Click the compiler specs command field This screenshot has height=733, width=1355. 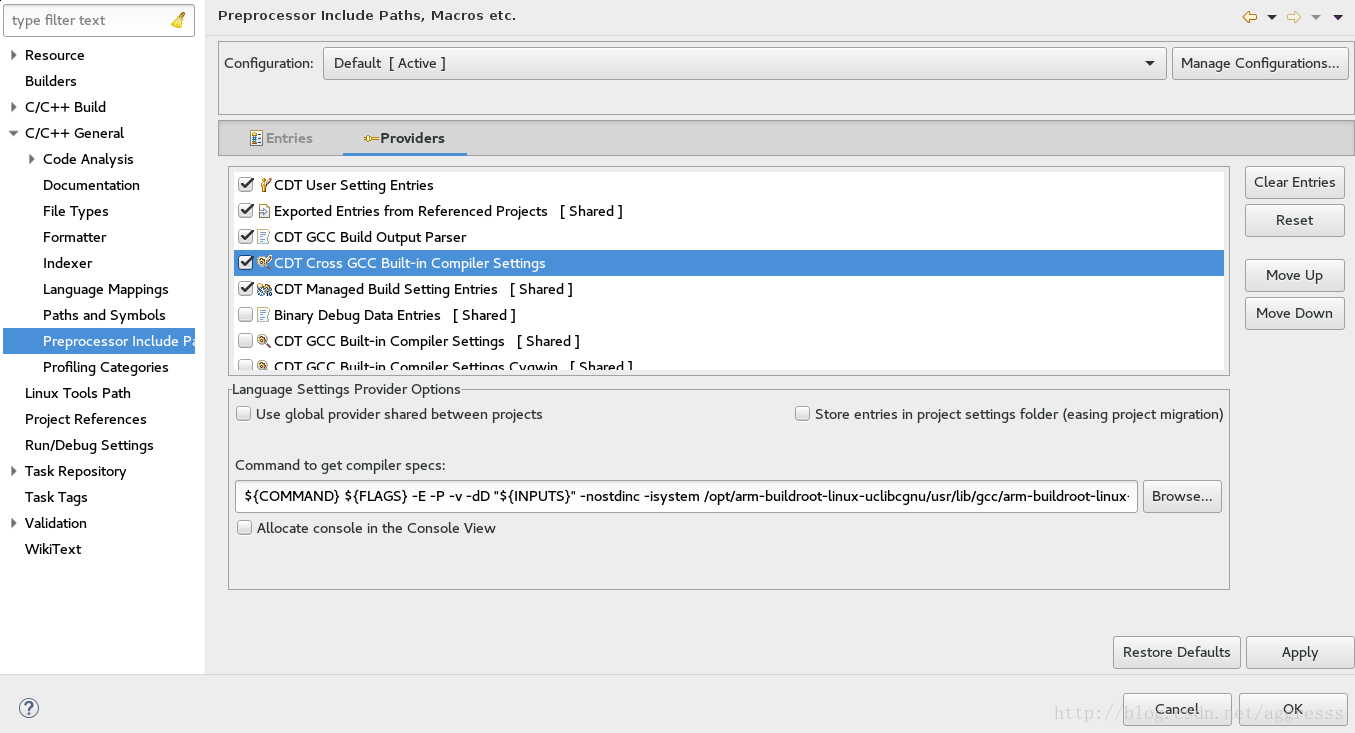tap(686, 496)
